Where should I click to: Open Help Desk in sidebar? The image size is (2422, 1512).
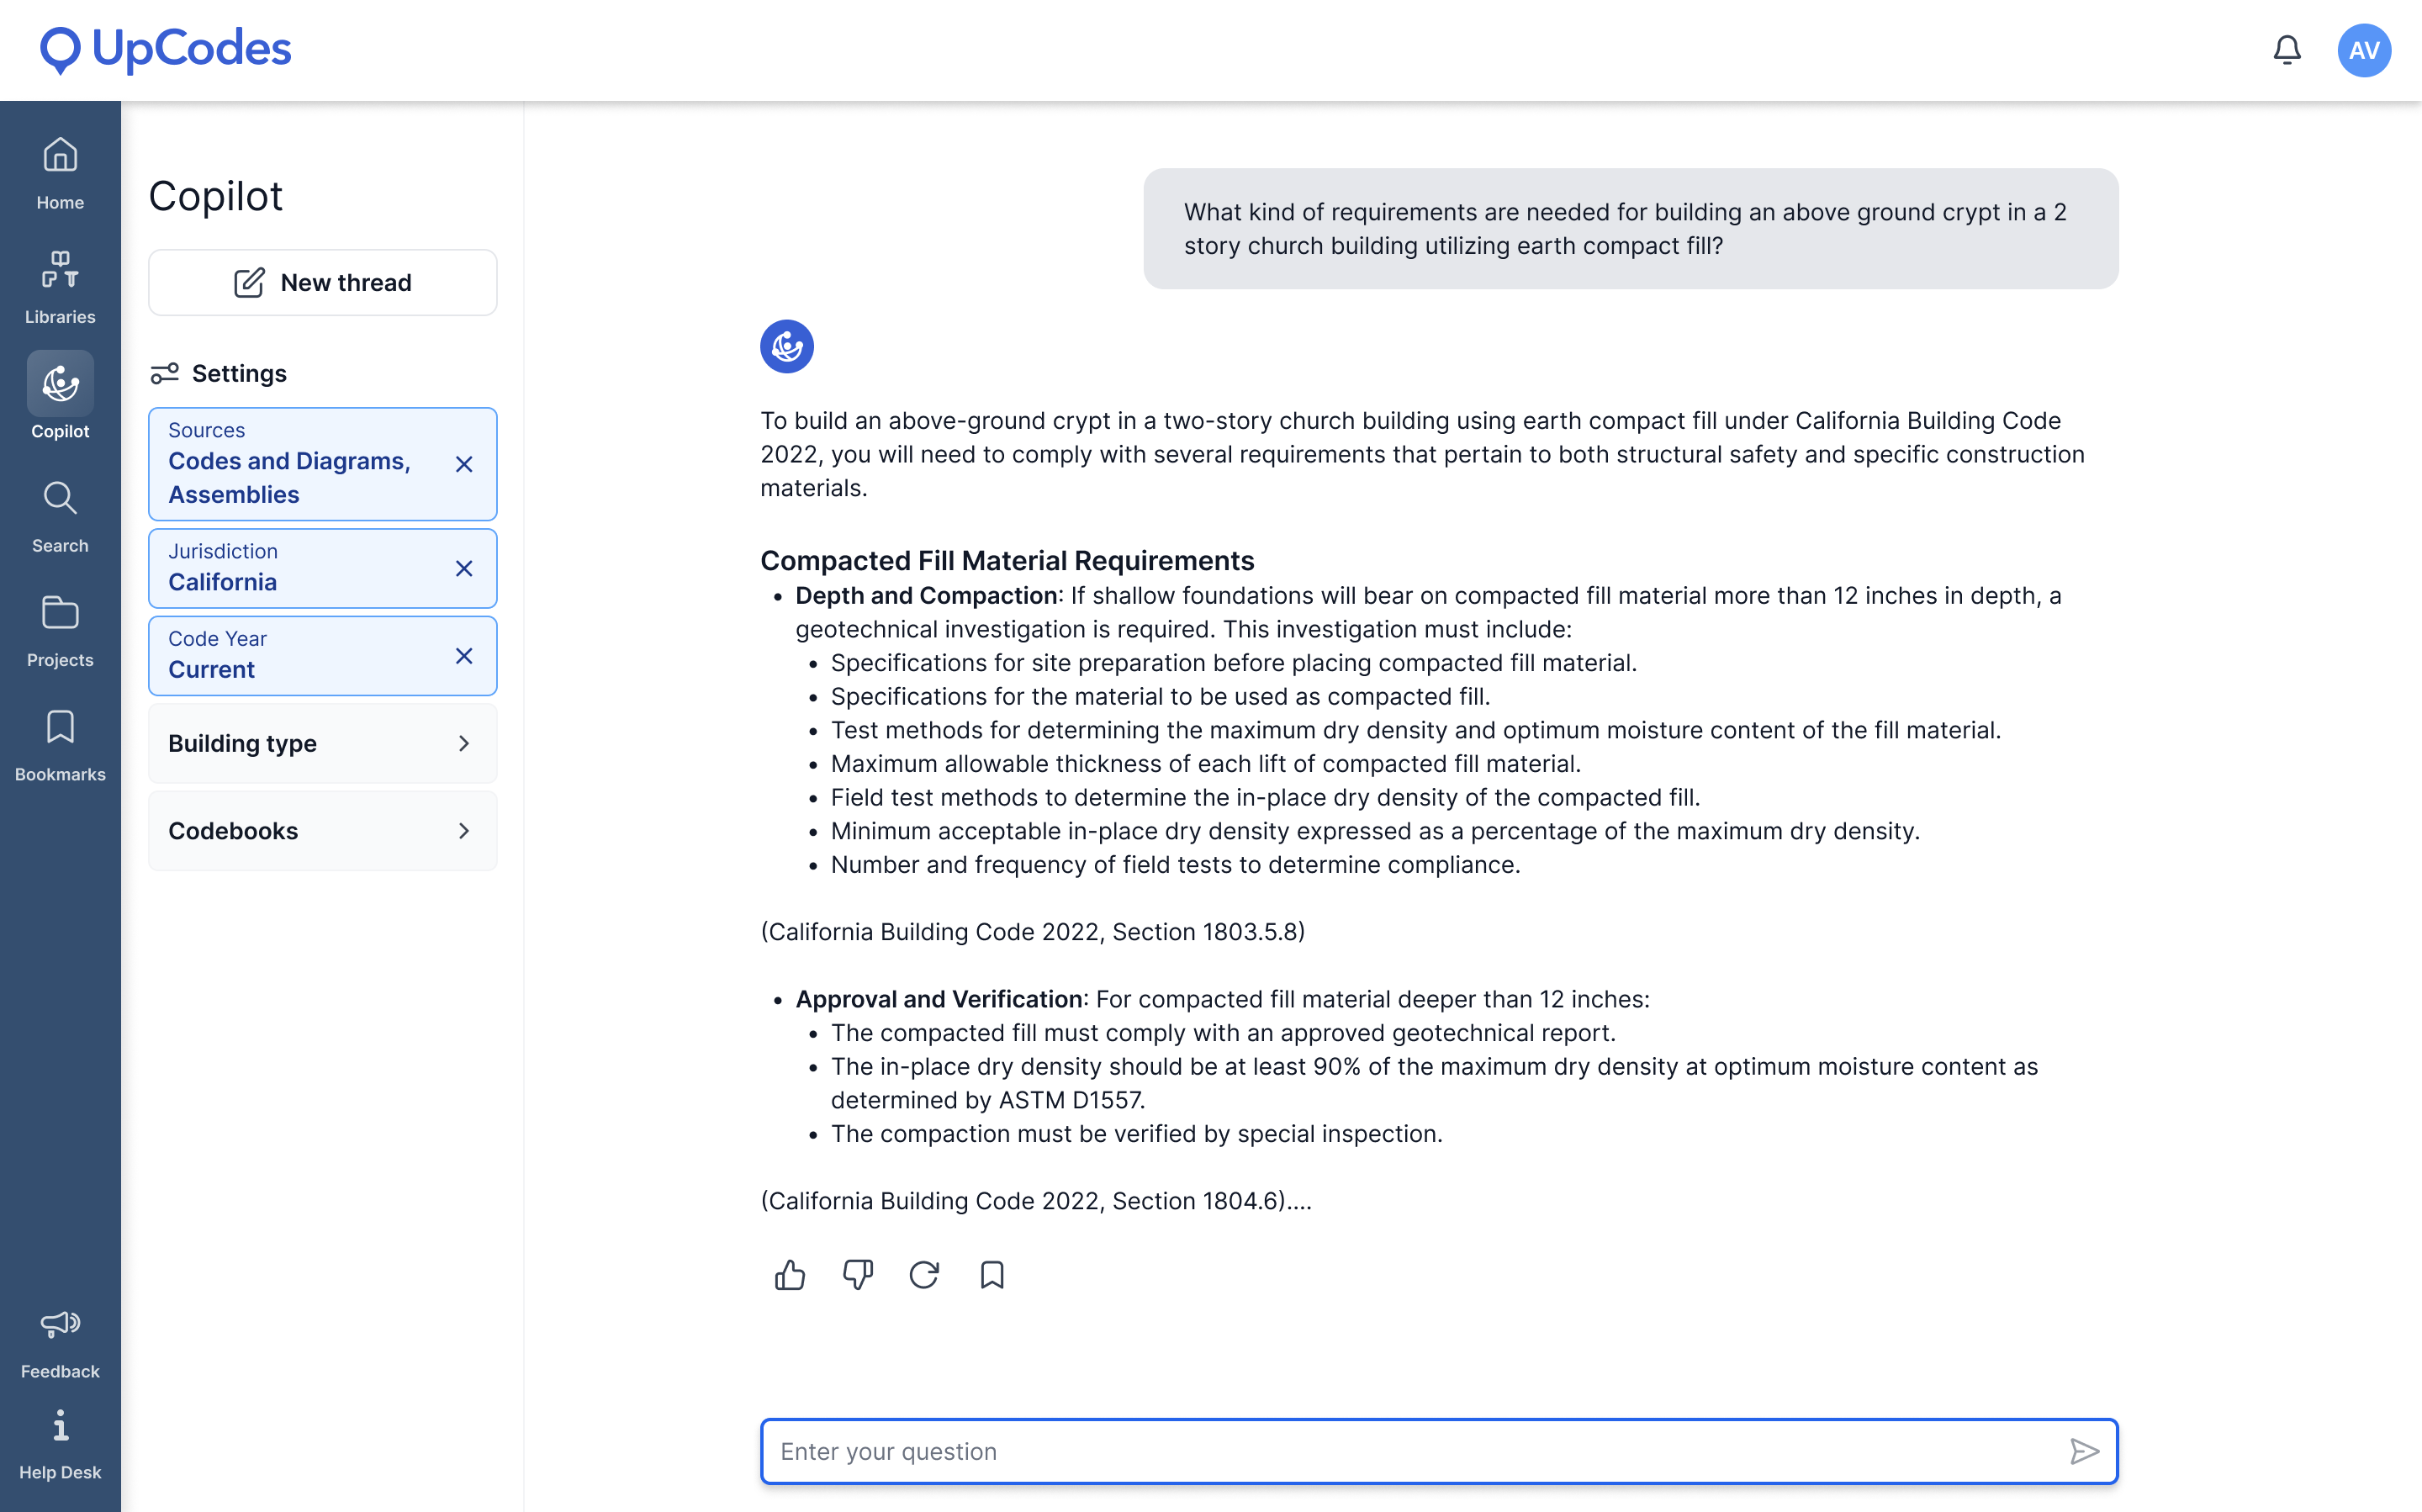pyautogui.click(x=60, y=1445)
